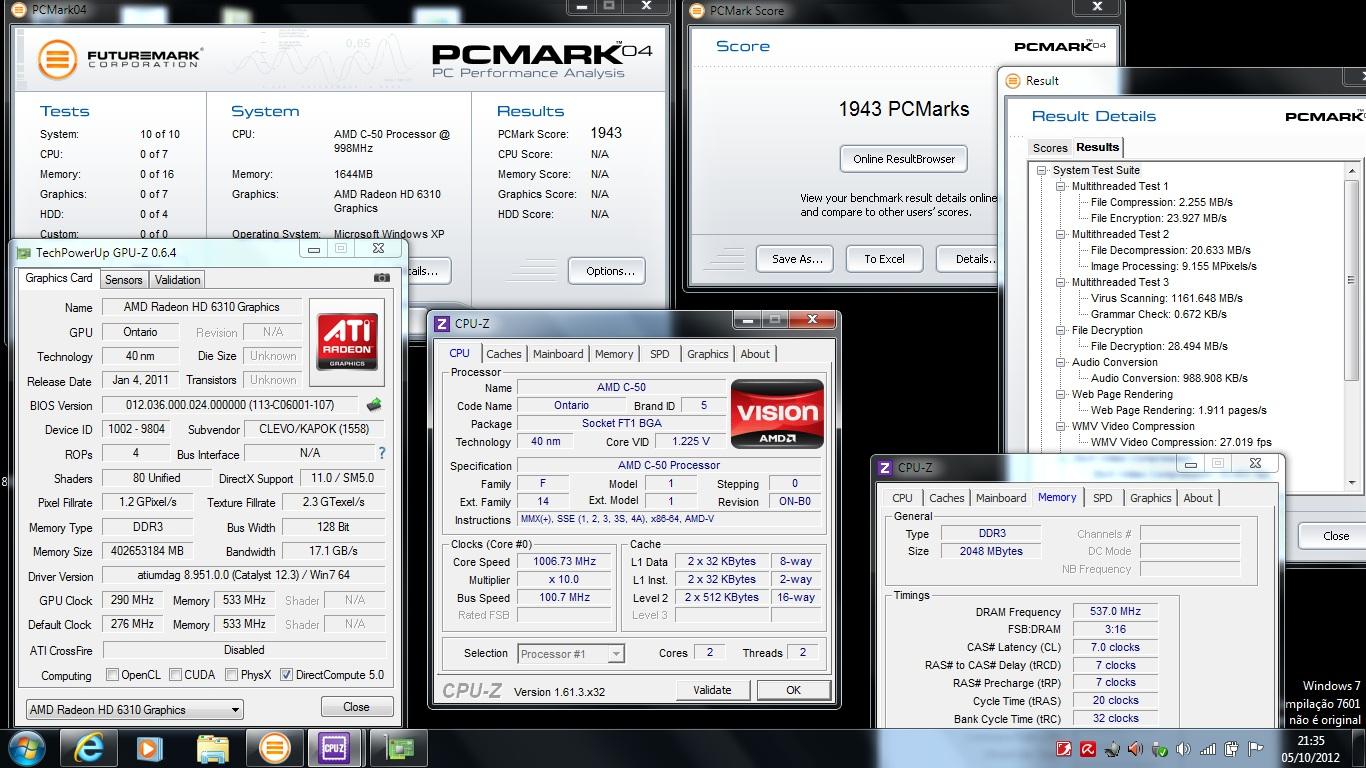Switch to the GPU-Z taskbar icon

398,748
